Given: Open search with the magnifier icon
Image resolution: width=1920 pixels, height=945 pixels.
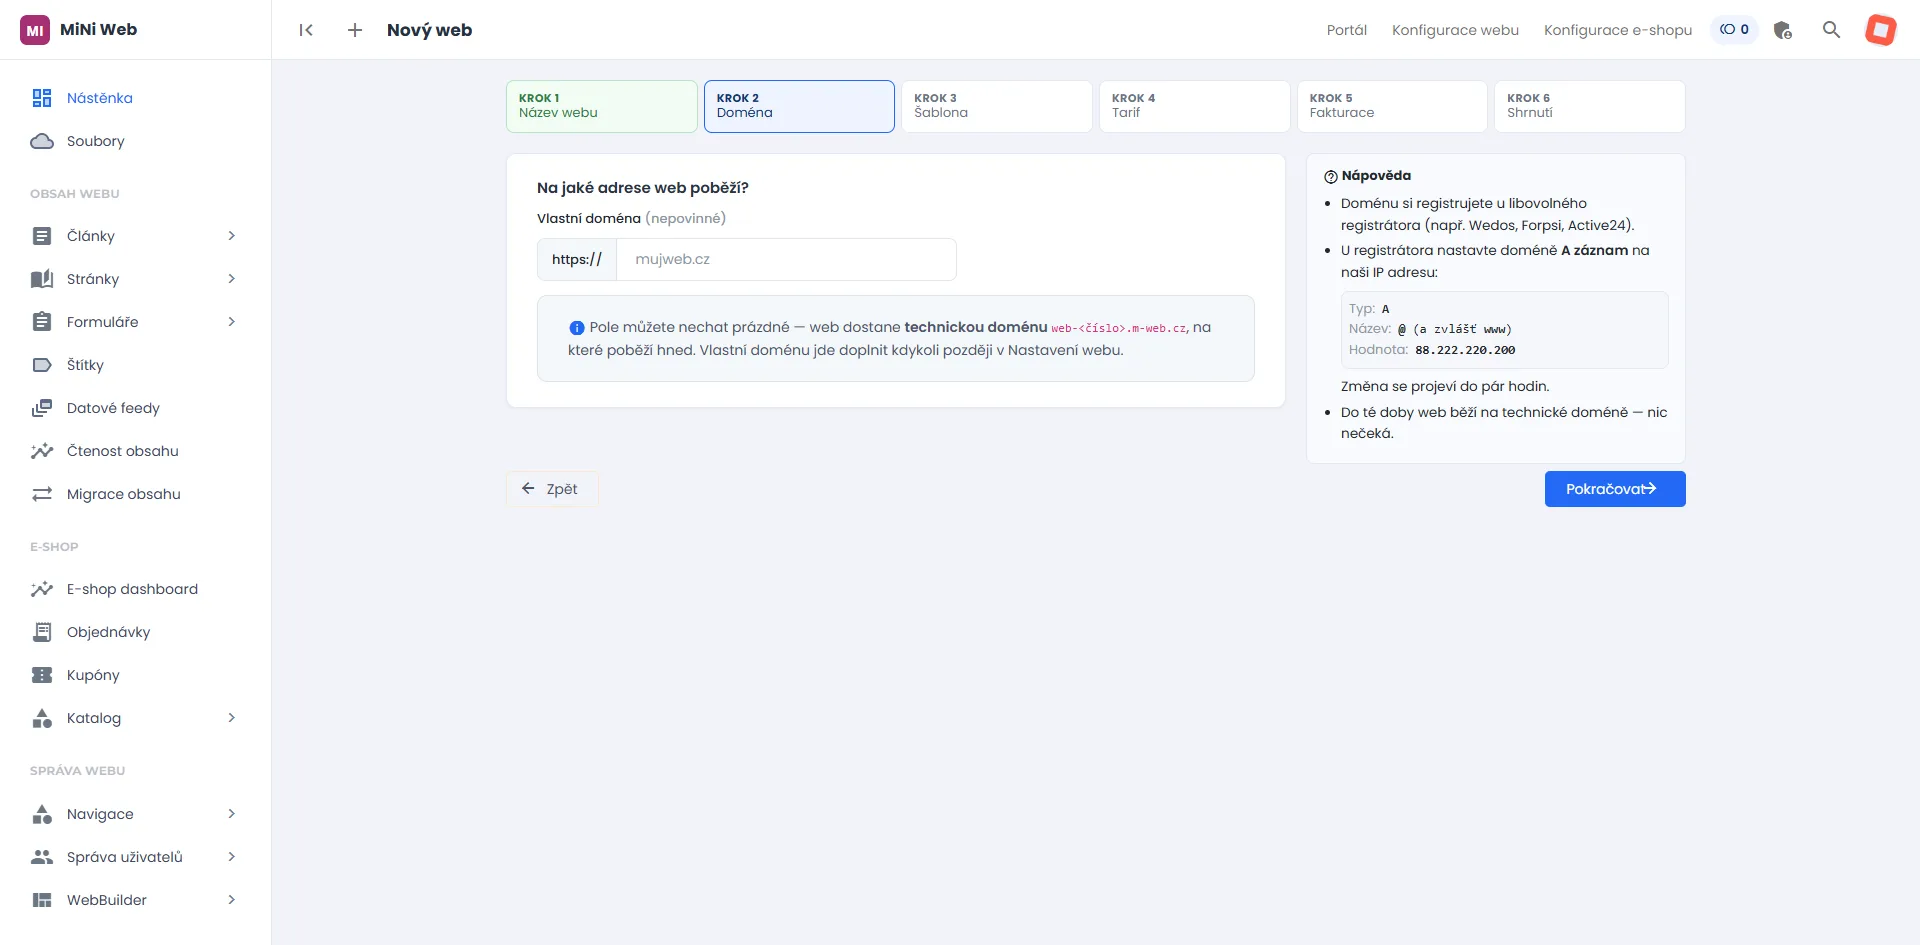Looking at the screenshot, I should point(1831,30).
